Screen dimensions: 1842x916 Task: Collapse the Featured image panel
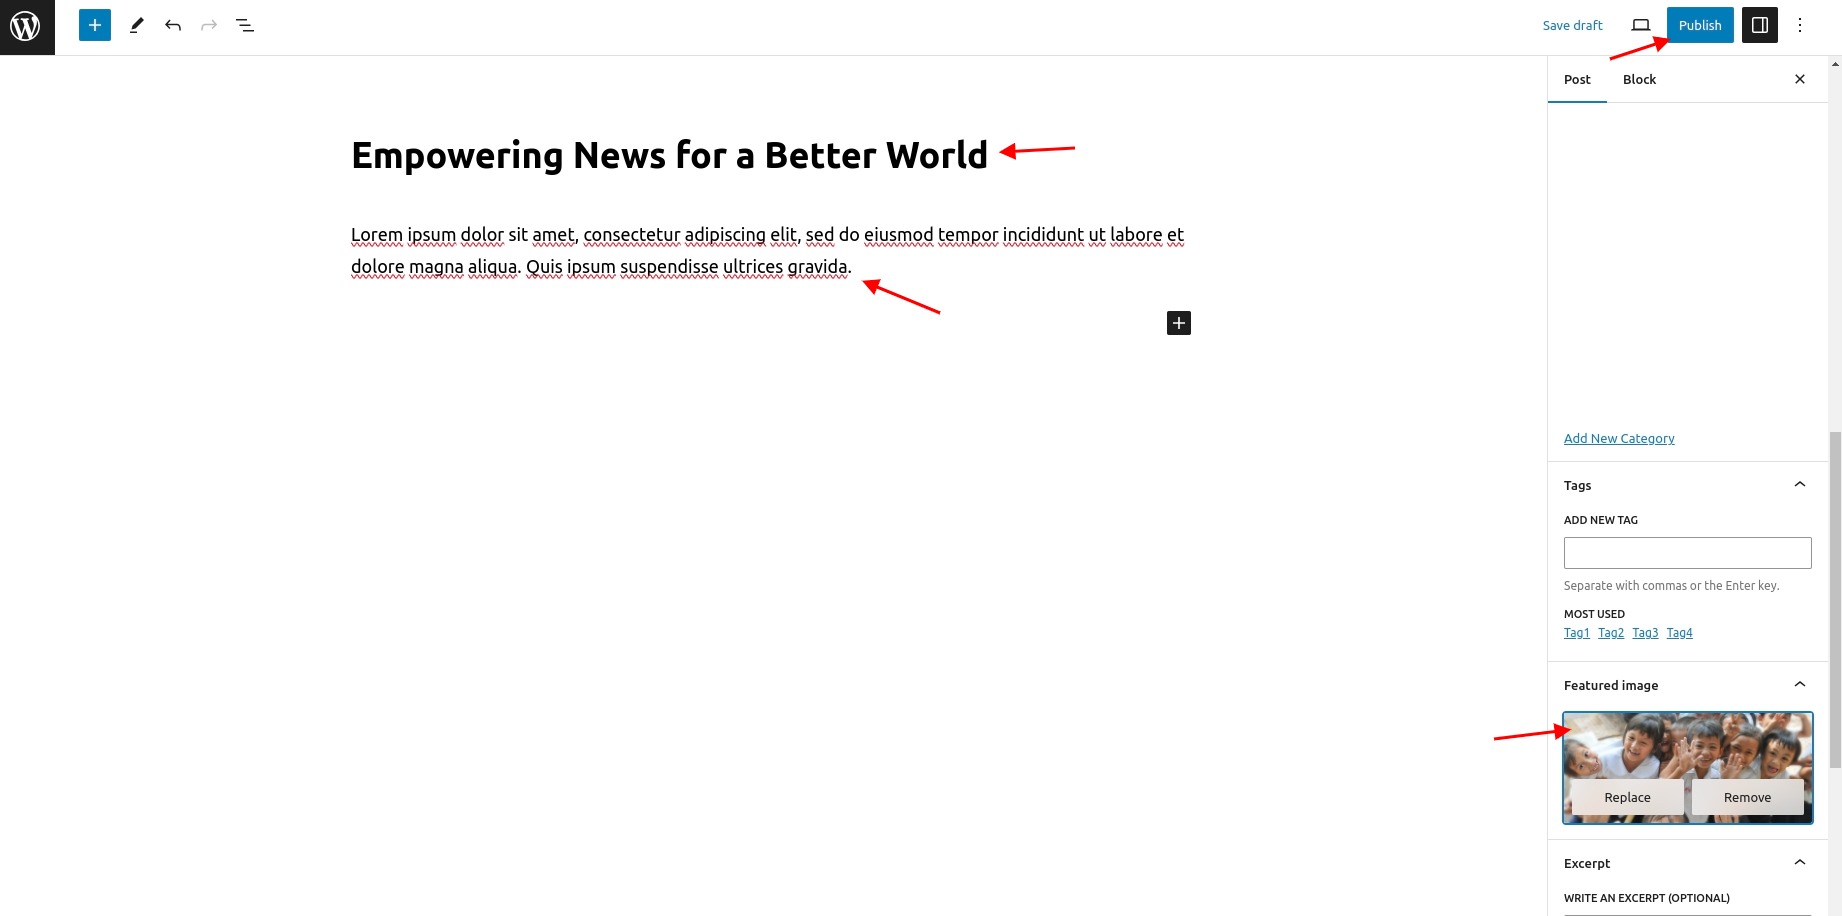pyautogui.click(x=1800, y=685)
